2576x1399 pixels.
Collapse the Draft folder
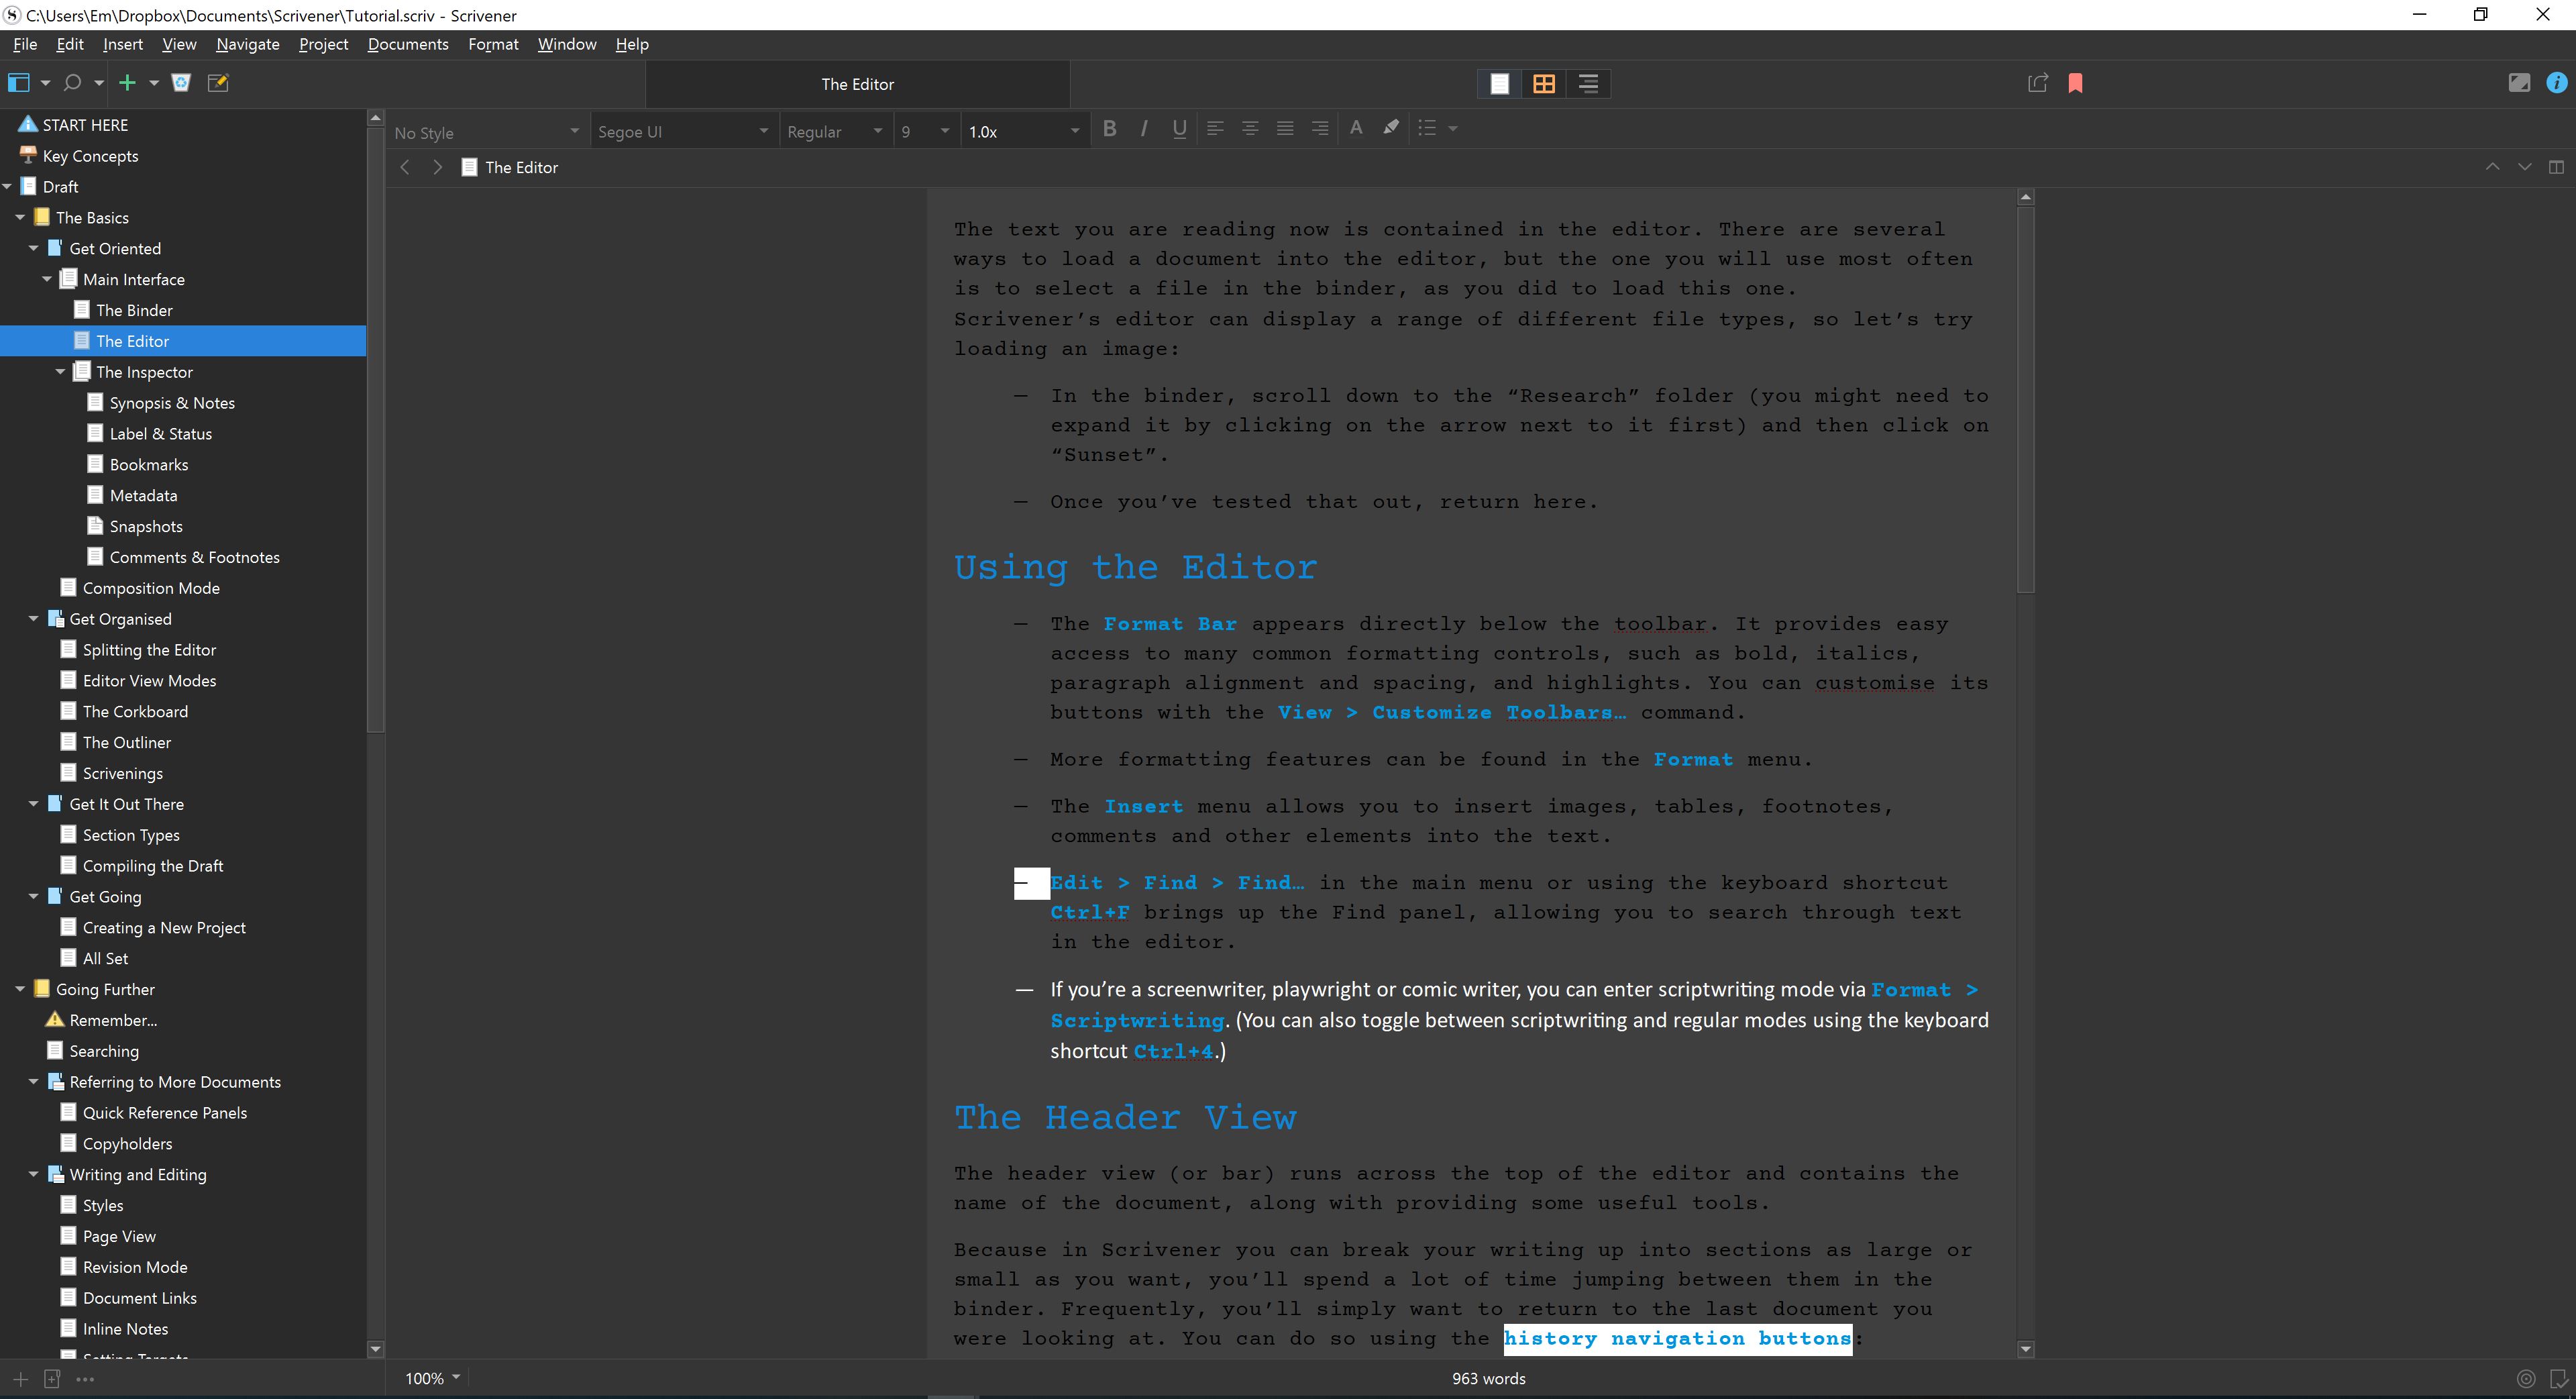click(8, 186)
